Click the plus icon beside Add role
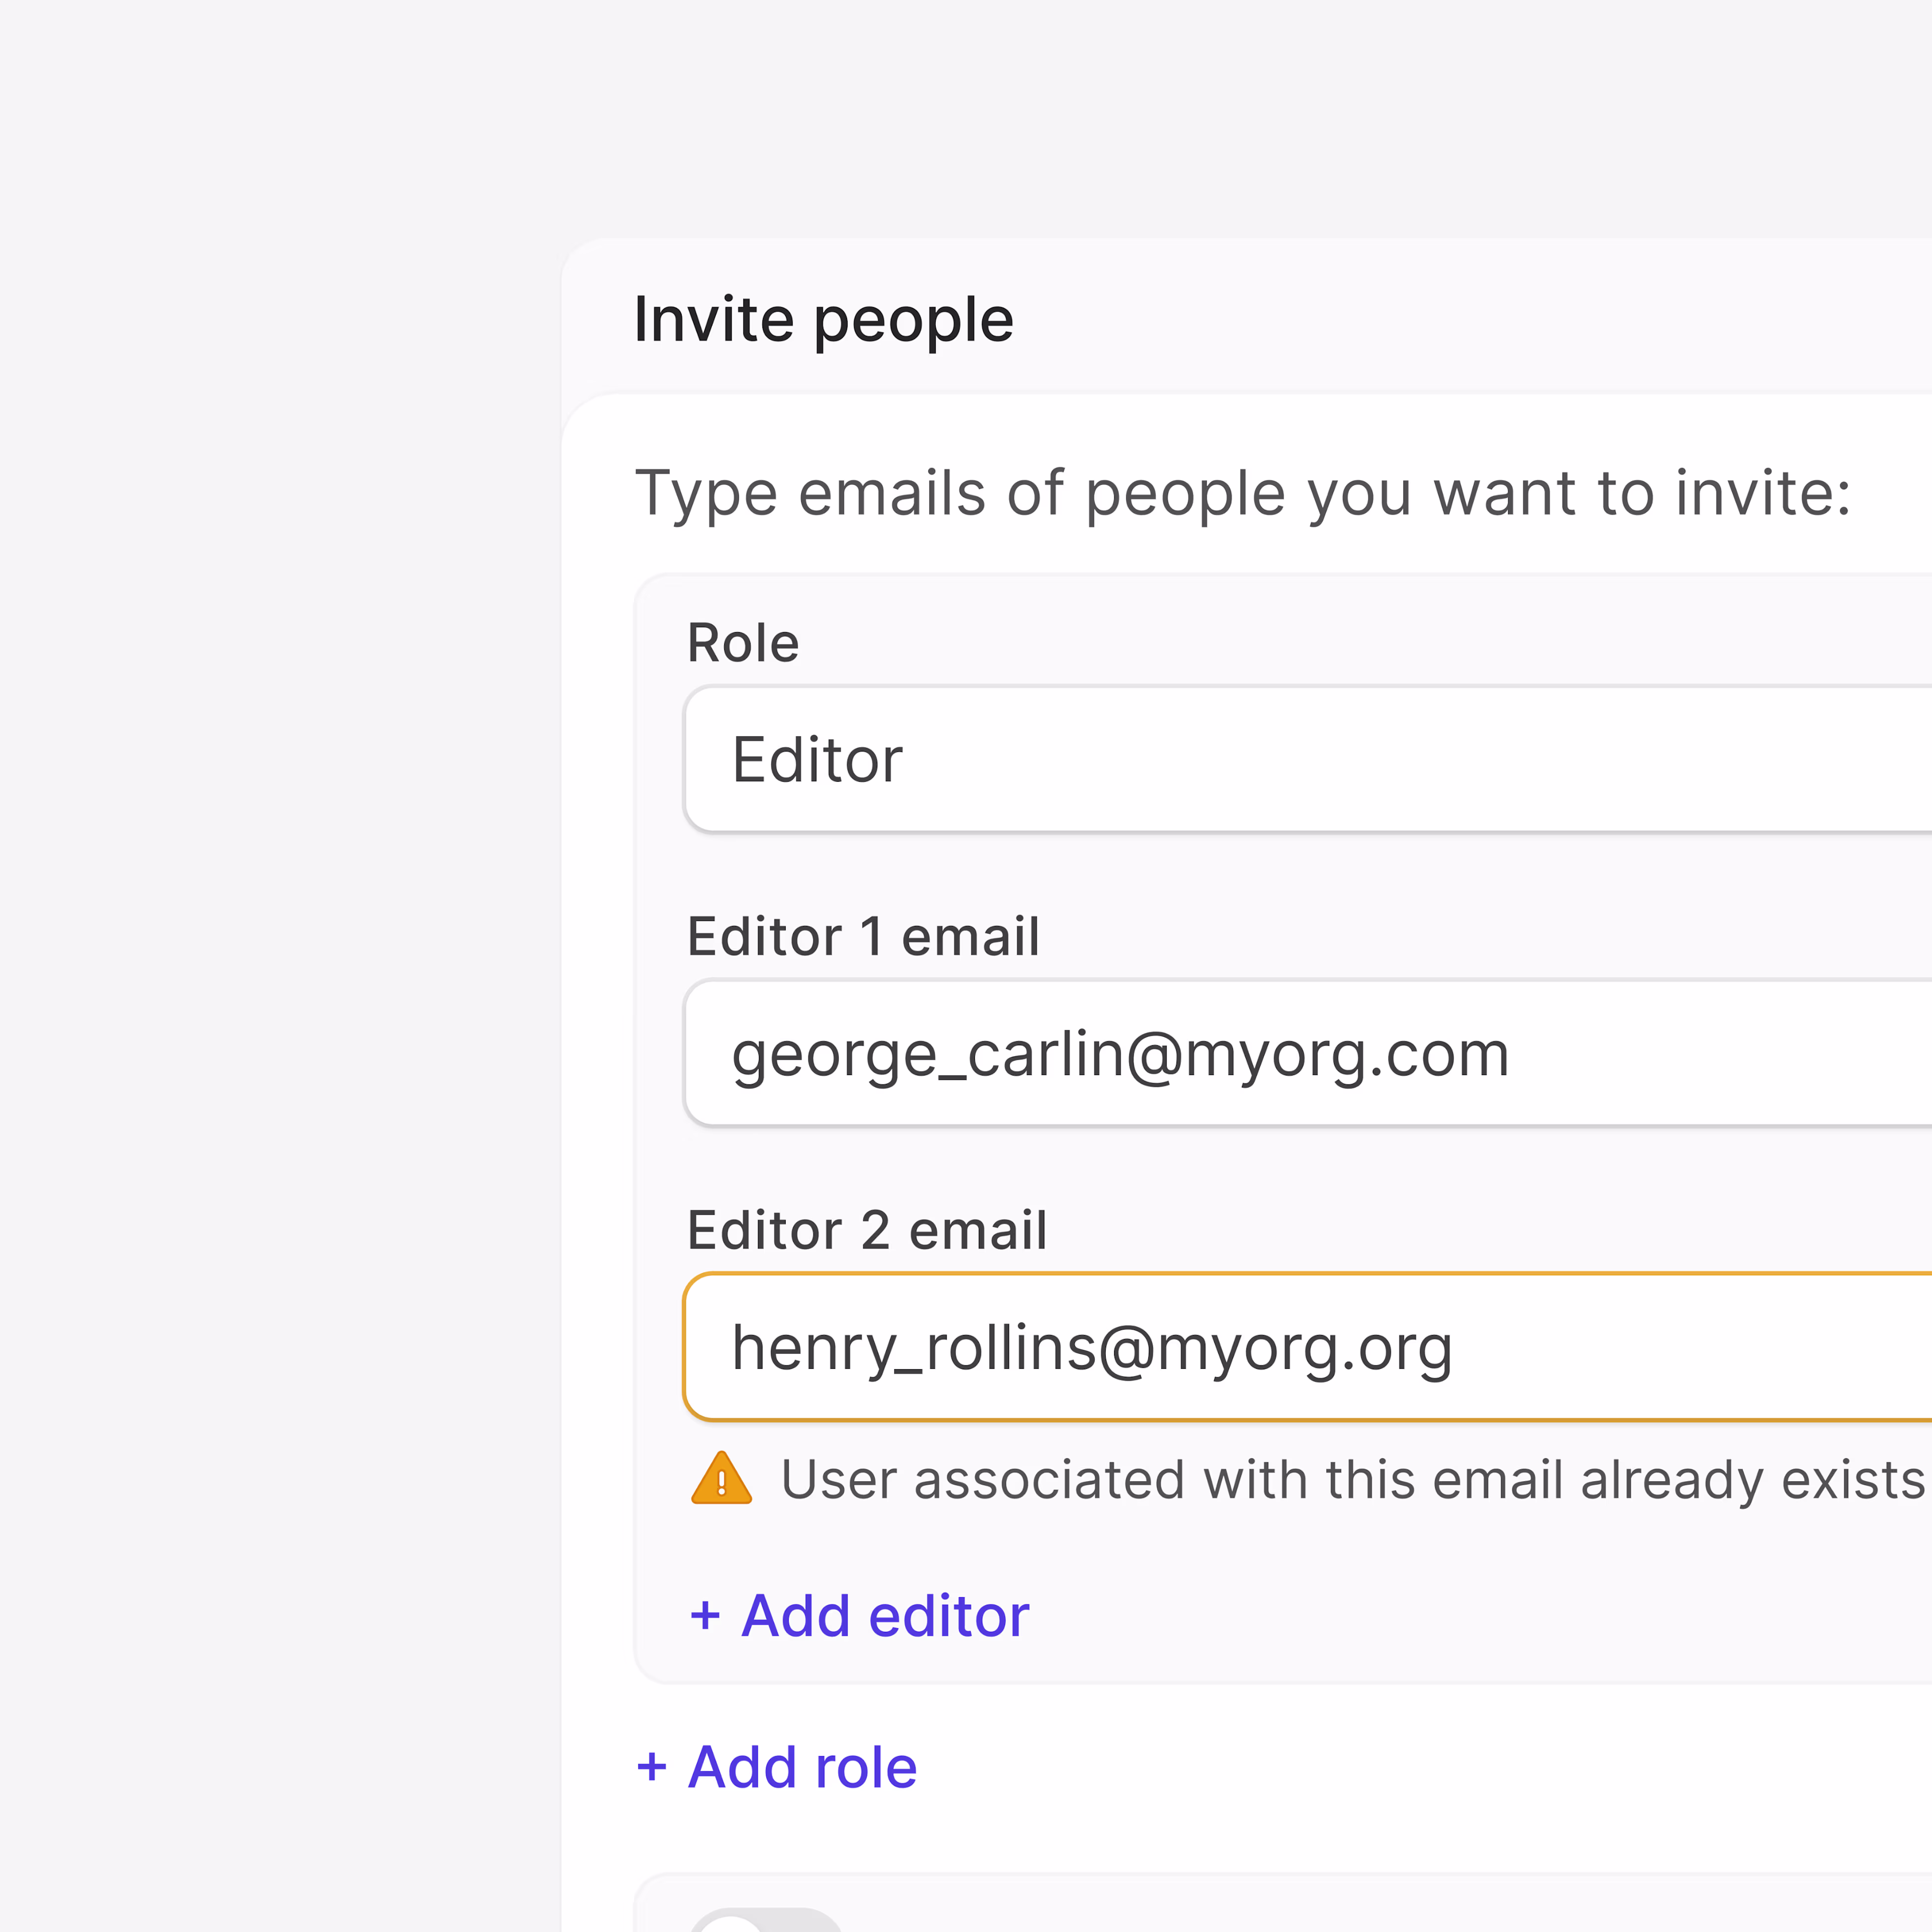1932x1932 pixels. click(651, 1766)
